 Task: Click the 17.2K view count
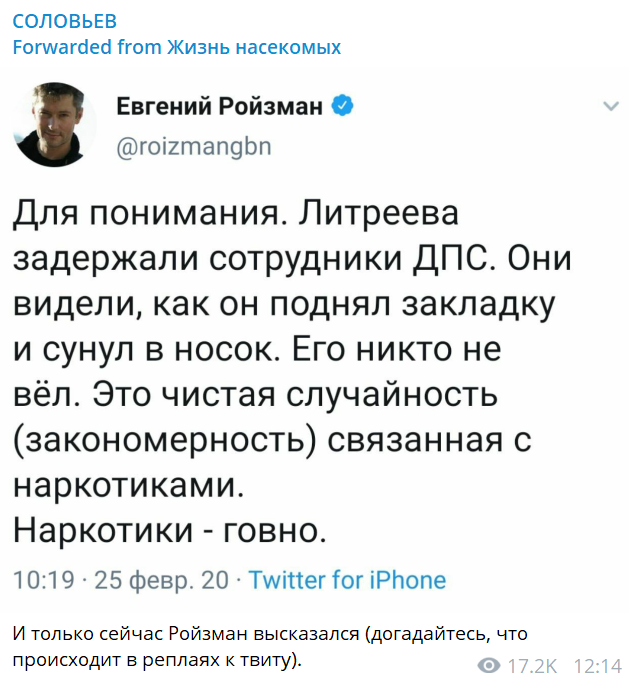[x=532, y=665]
